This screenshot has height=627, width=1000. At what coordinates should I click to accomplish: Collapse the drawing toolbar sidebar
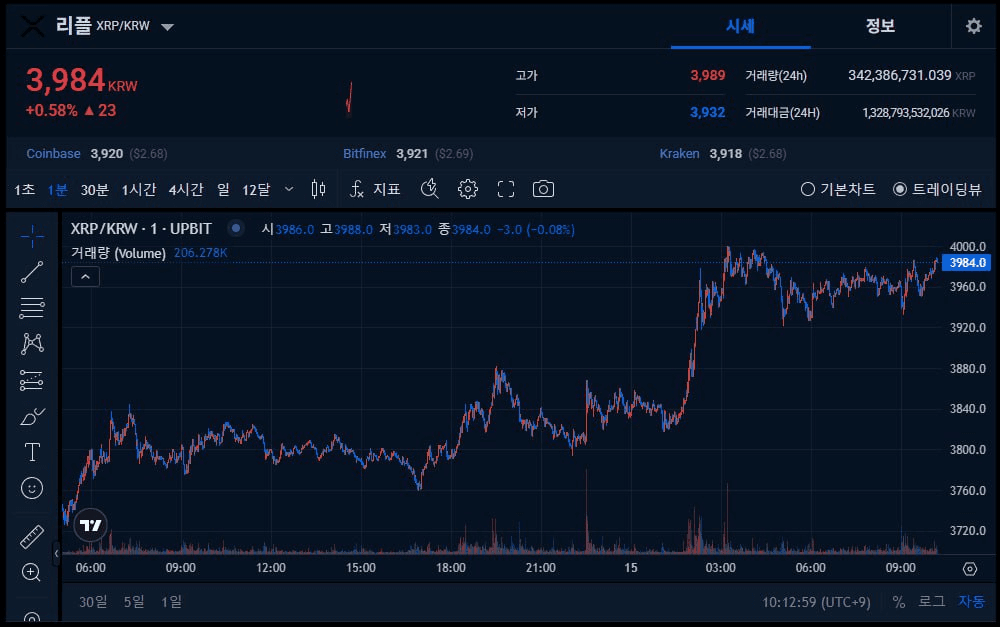pyautogui.click(x=56, y=554)
